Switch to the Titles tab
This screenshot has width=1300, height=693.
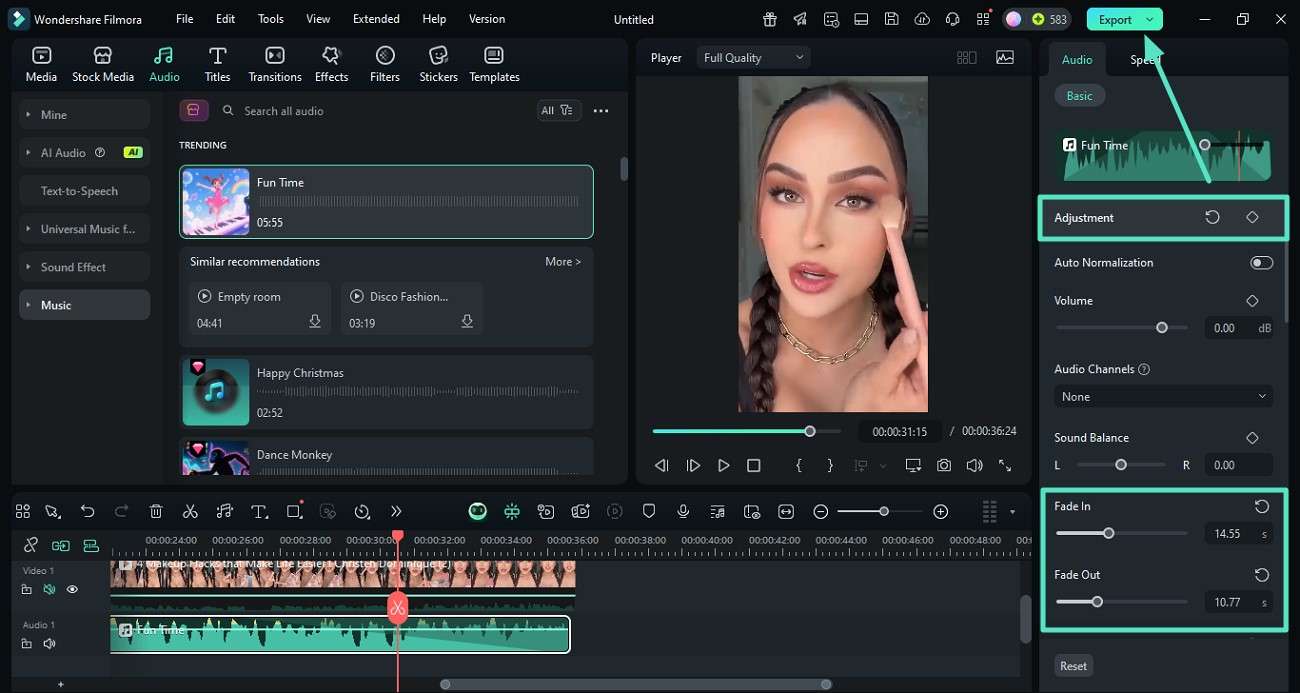pos(217,64)
